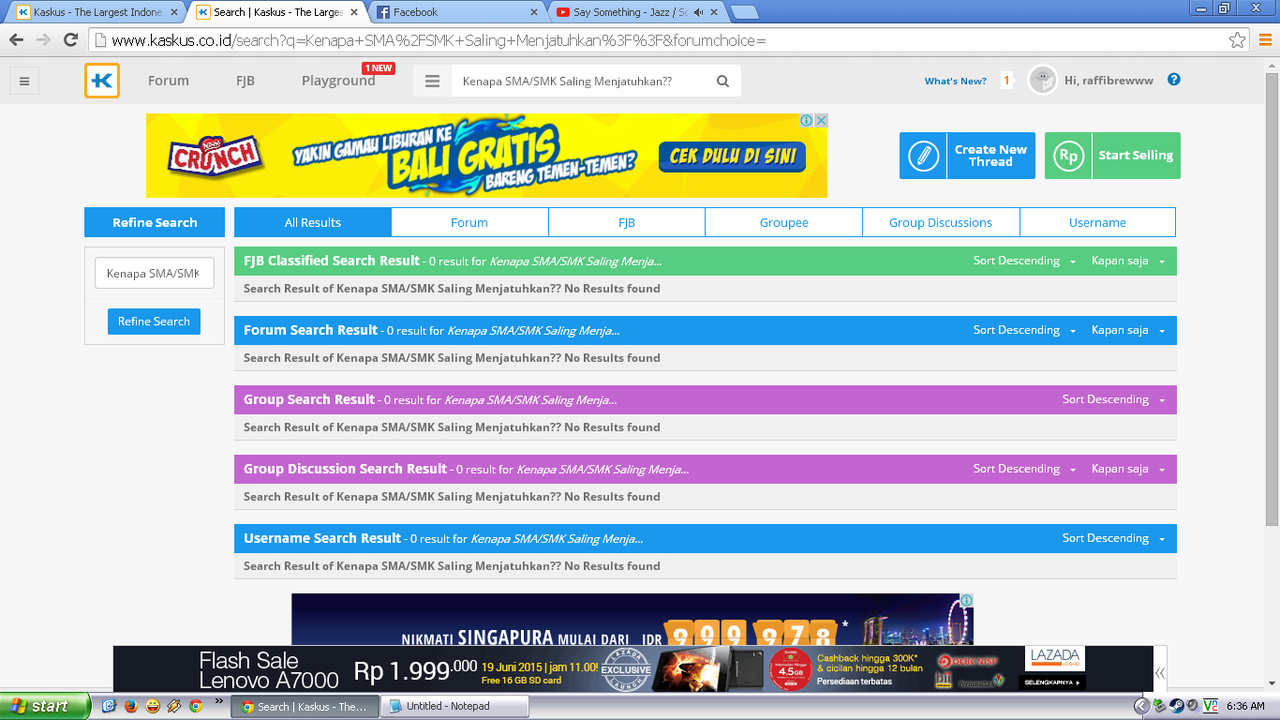This screenshot has width=1280, height=720.
Task: Switch to Kaskus Largest Indonesian browser tab
Action: tap(97, 12)
